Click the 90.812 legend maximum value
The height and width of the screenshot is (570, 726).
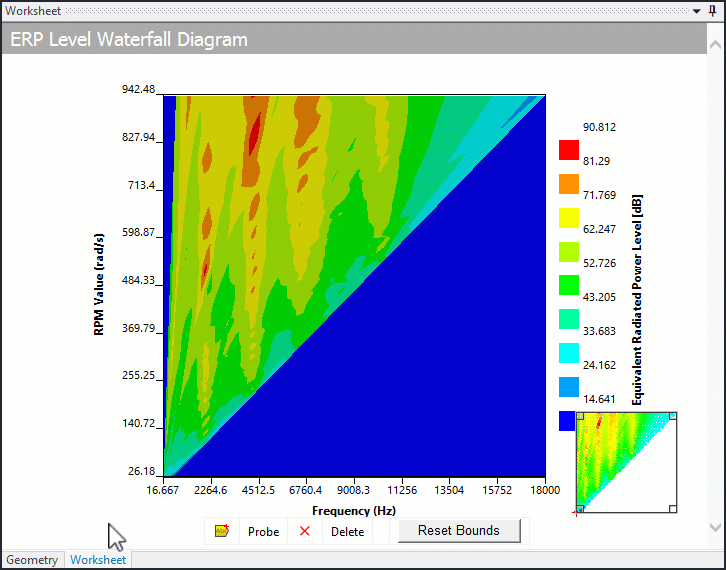coord(600,127)
